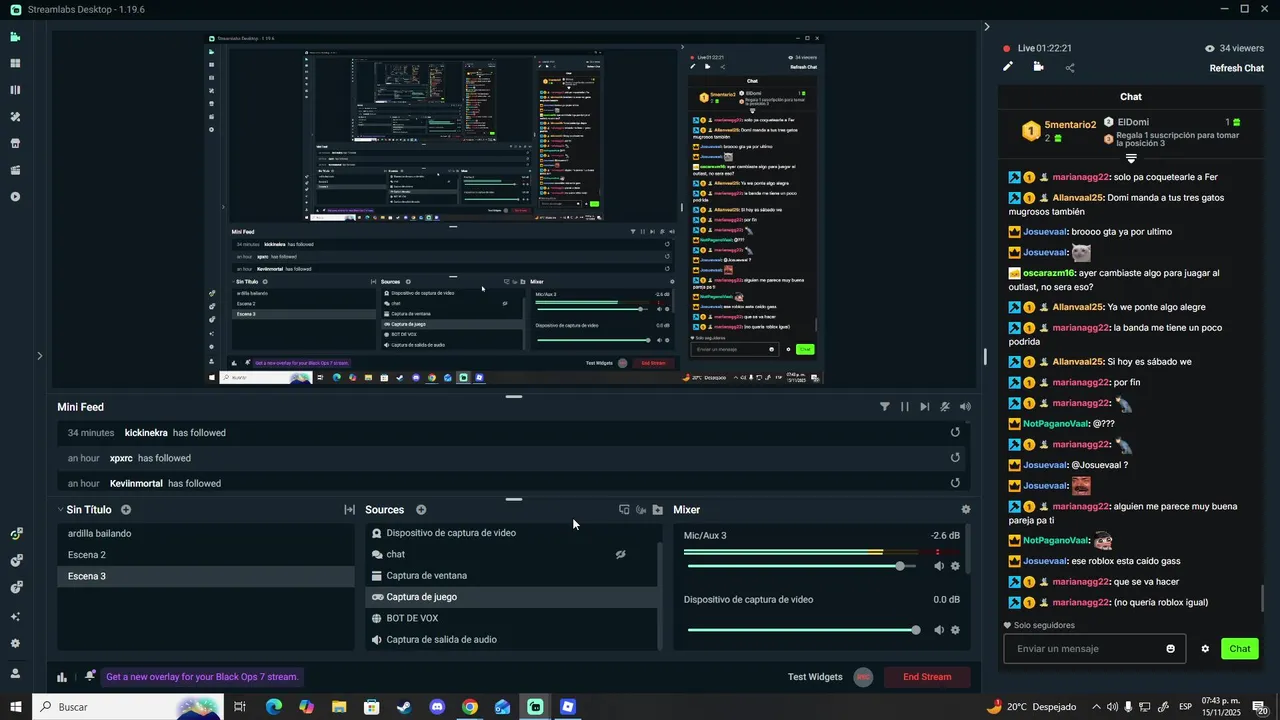Expand the left sidebar with chevron arrow

[39, 355]
